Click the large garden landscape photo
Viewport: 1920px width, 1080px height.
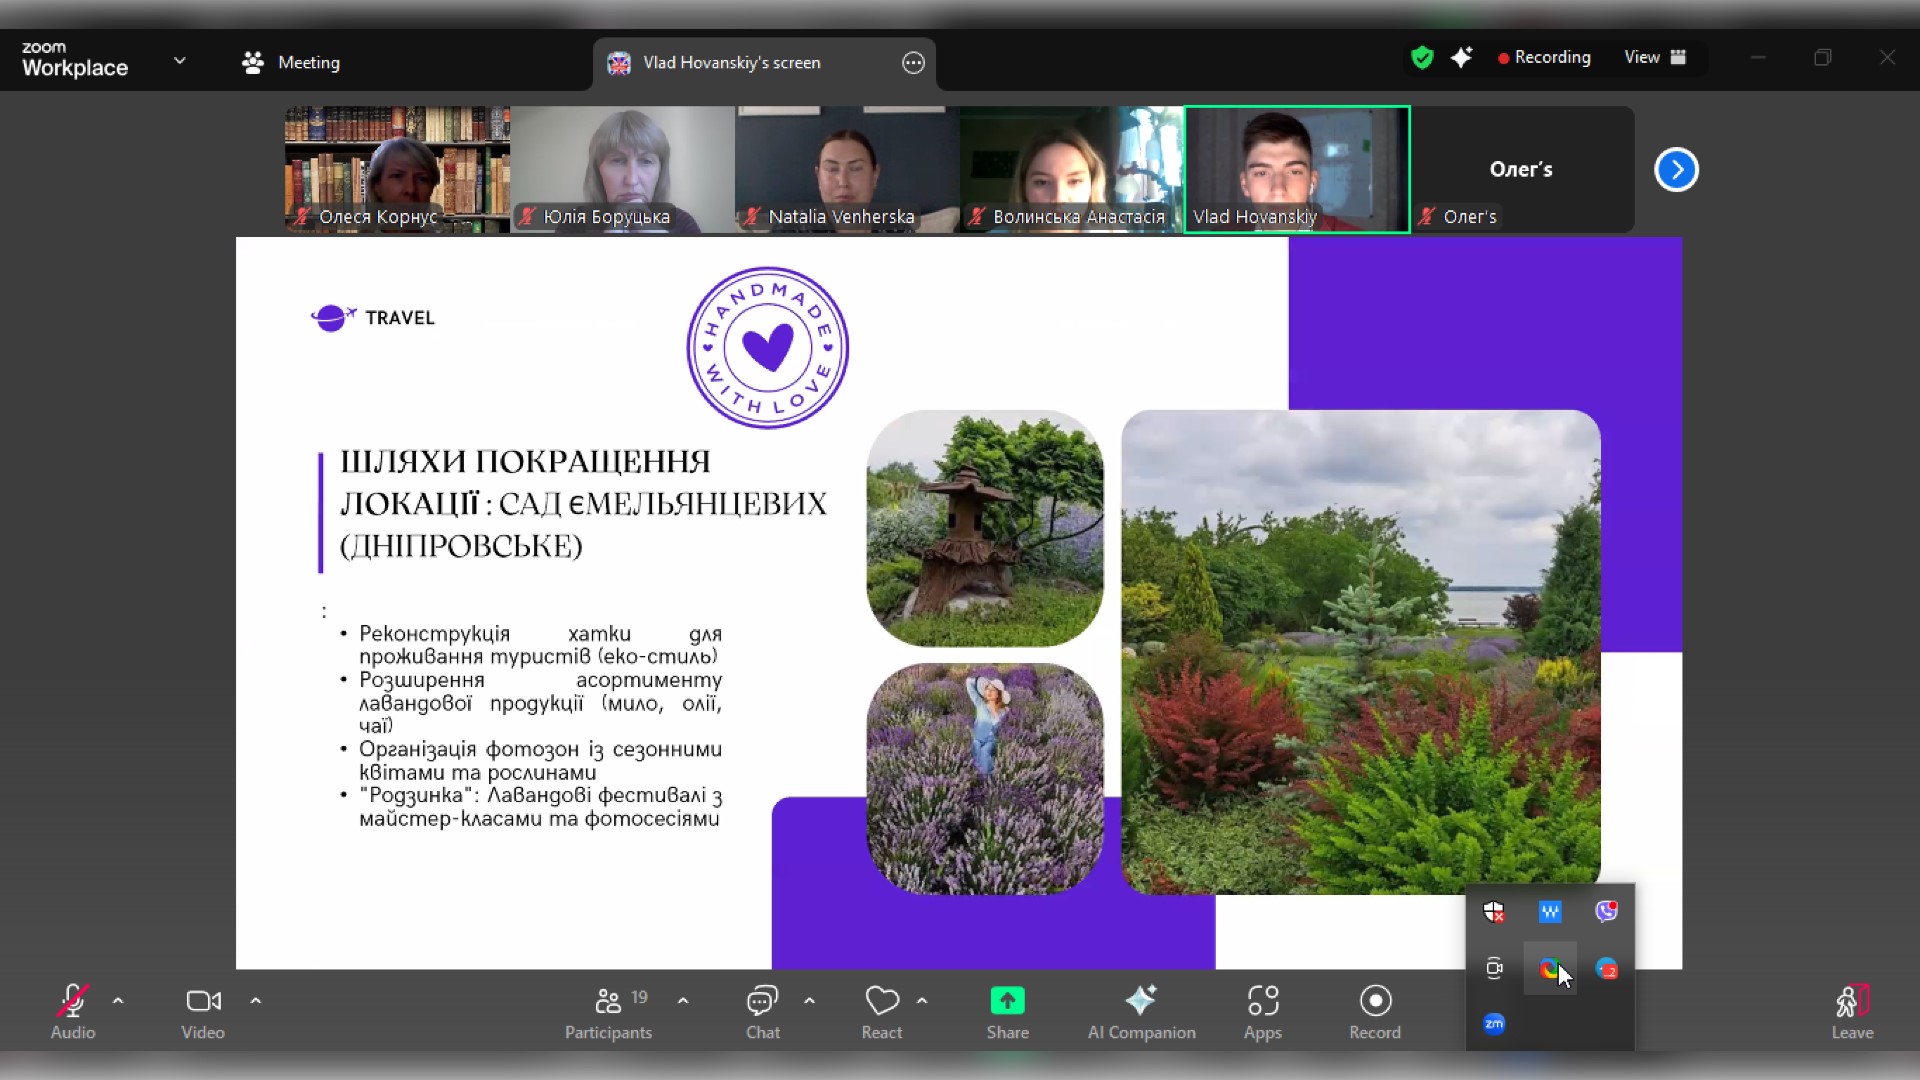(x=1361, y=652)
